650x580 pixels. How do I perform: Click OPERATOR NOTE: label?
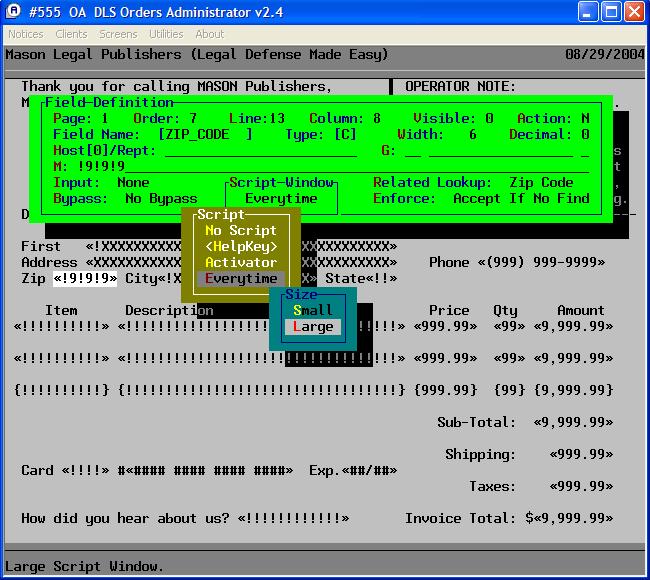click(460, 86)
